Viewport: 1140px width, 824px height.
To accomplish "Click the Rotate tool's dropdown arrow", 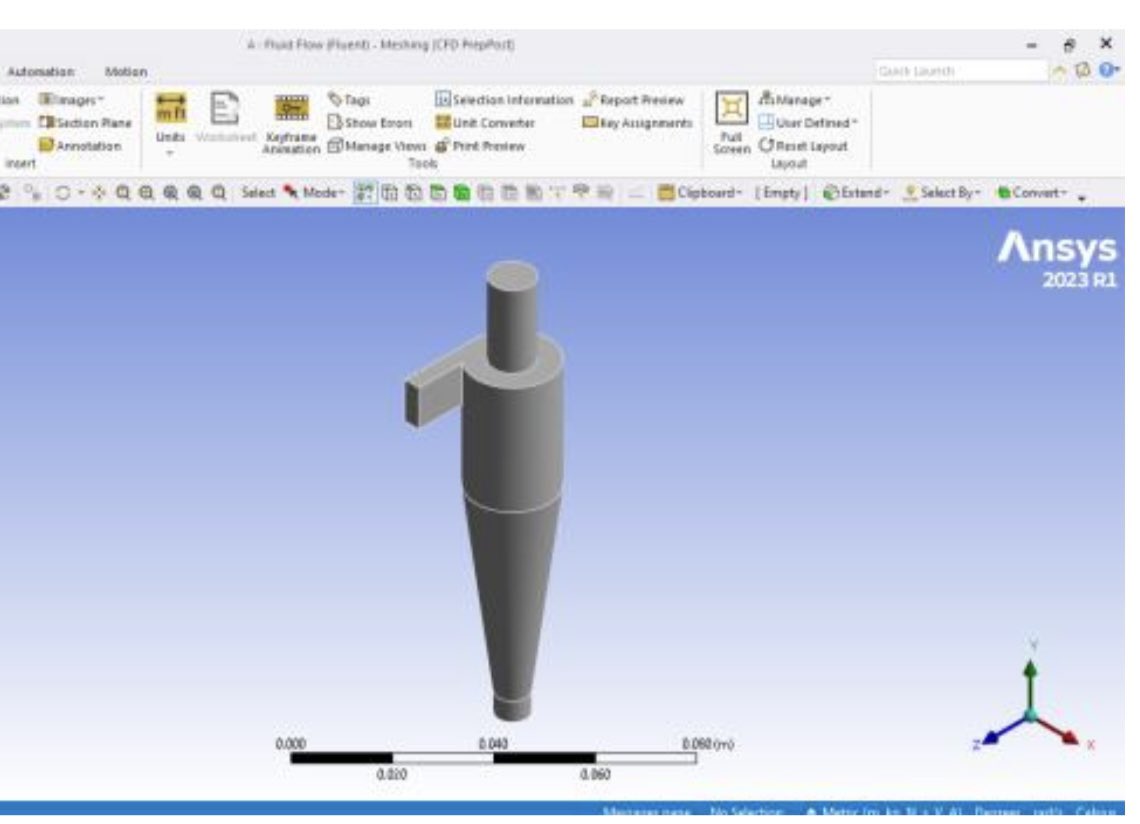I will (x=81, y=193).
